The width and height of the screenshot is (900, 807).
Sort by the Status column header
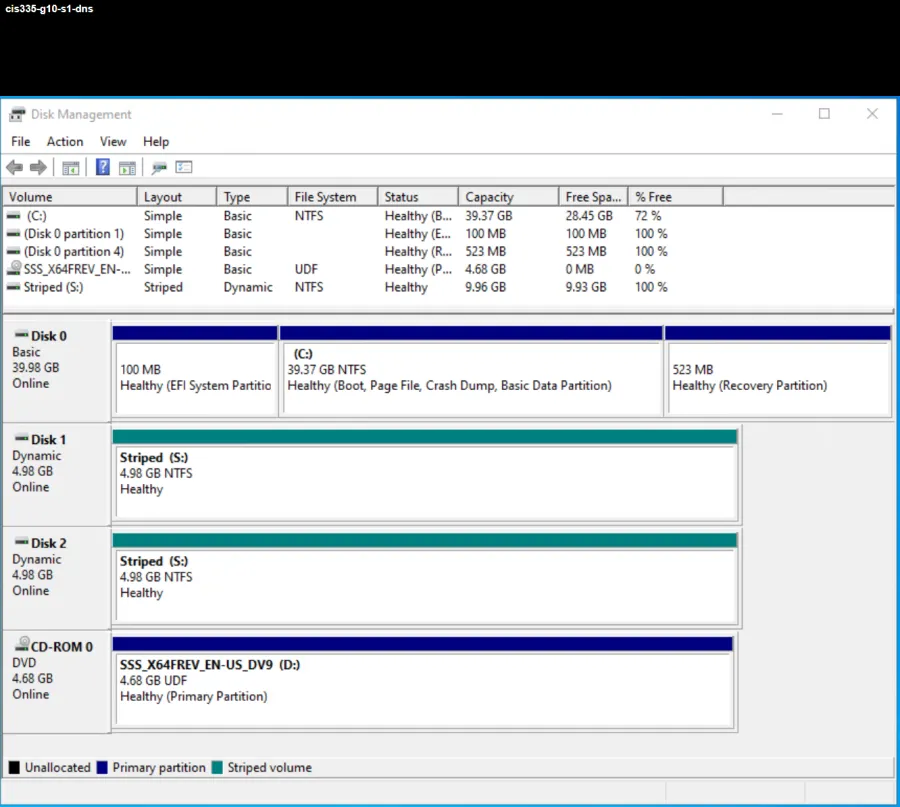(418, 197)
